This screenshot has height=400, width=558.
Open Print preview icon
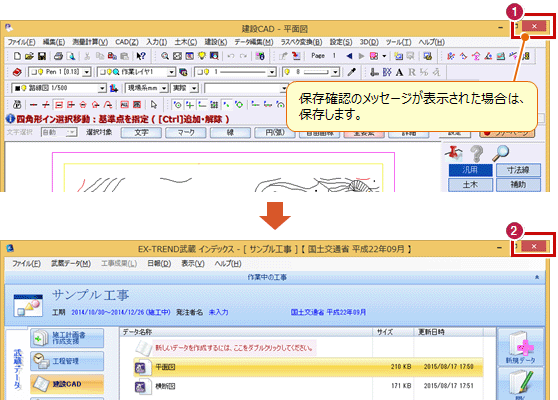click(x=71, y=56)
